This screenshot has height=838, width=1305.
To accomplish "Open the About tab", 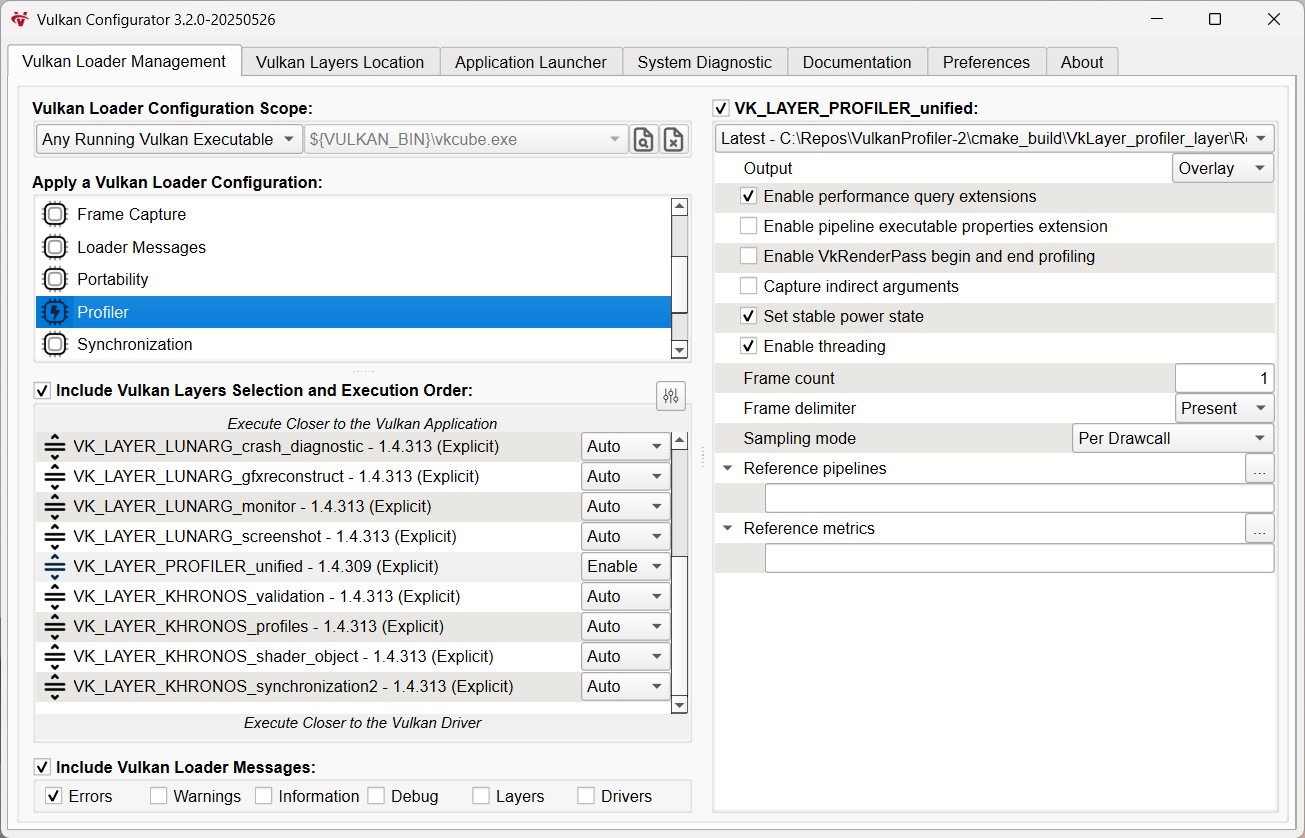I will pyautogui.click(x=1082, y=62).
